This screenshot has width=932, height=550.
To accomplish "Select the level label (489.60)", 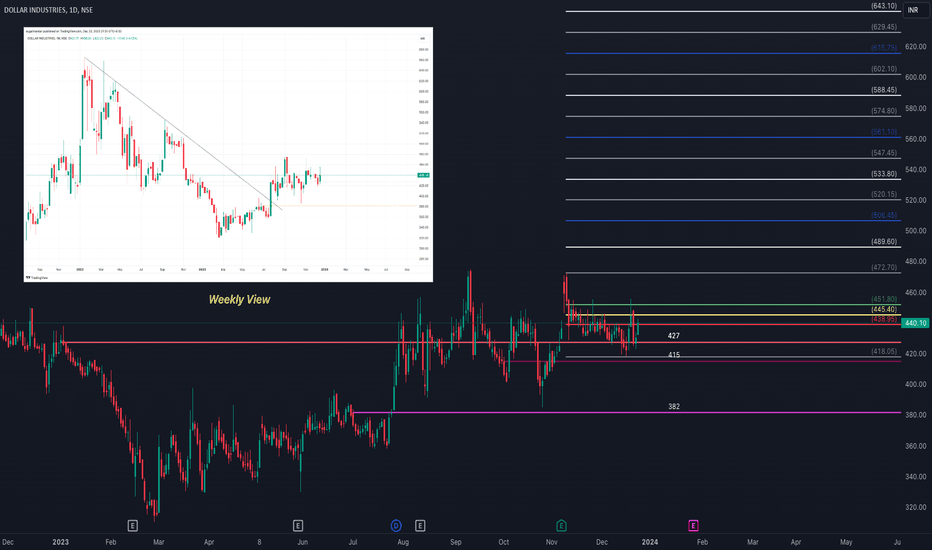I will coord(884,241).
